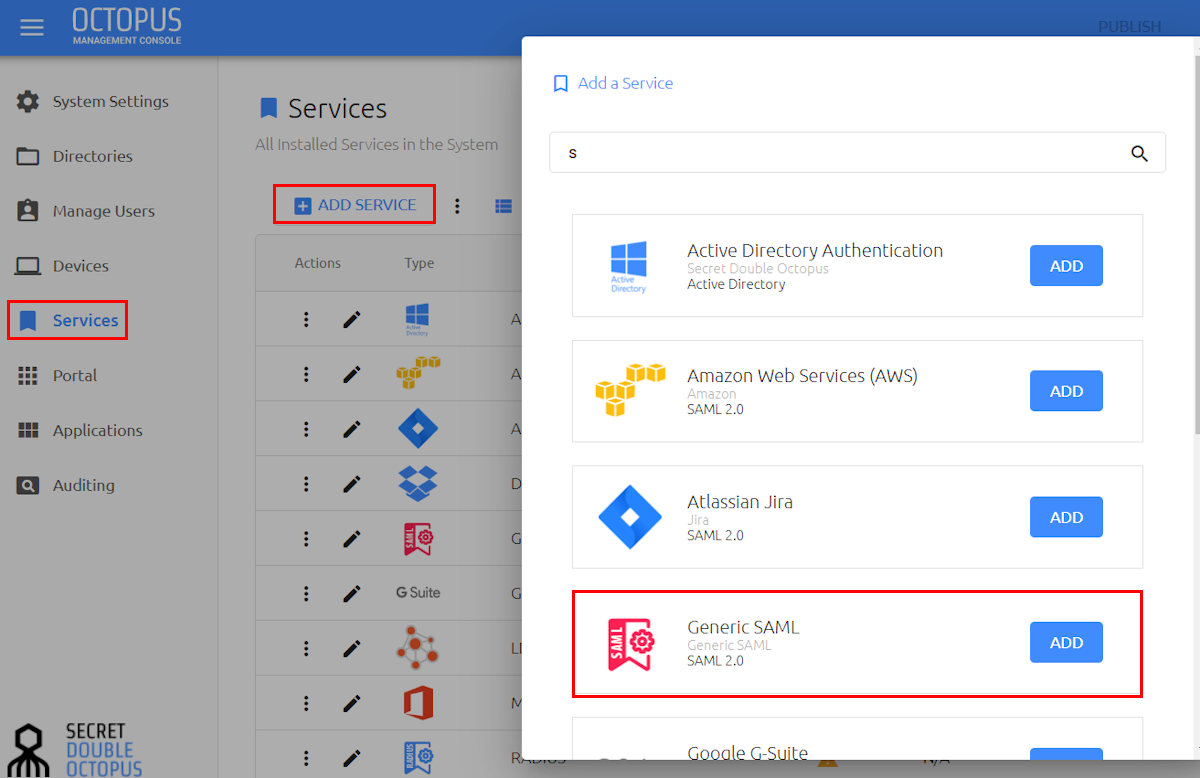
Task: Edit the AWS cubes service row pencil
Action: [352, 374]
